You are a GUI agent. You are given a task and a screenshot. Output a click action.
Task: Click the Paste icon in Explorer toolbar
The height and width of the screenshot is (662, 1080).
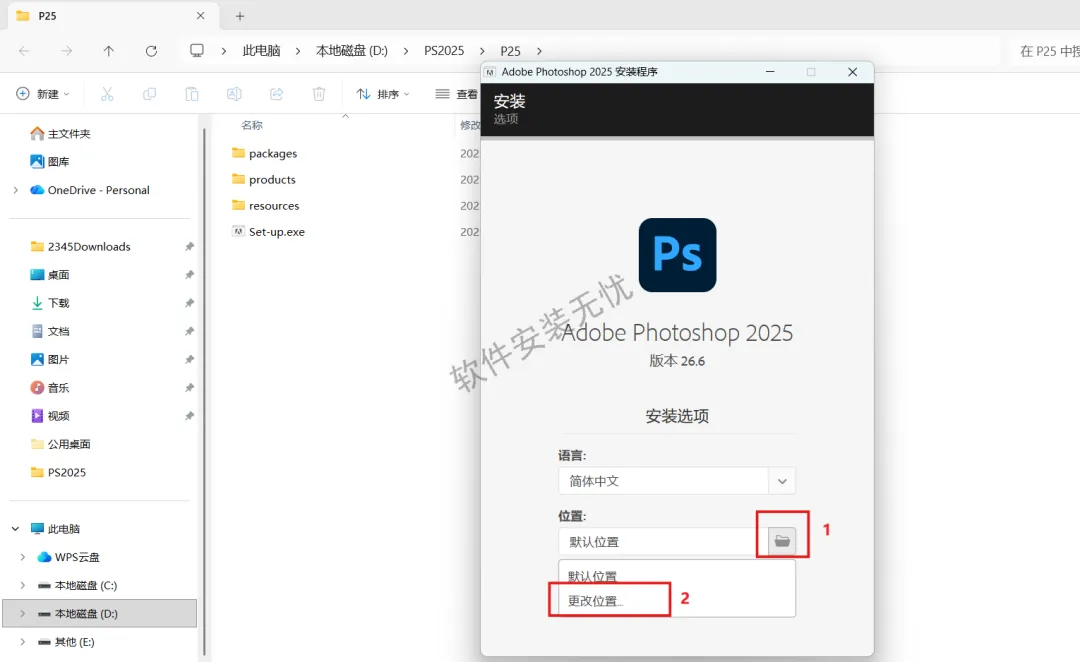point(191,94)
